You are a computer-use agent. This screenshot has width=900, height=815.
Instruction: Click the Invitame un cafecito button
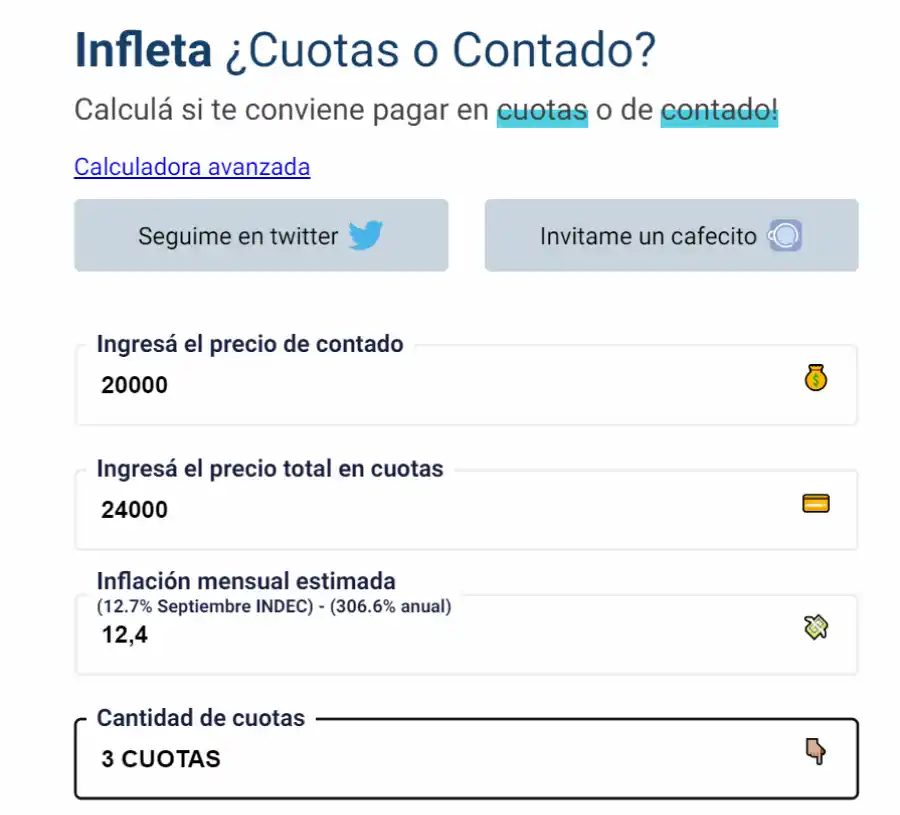tap(671, 236)
